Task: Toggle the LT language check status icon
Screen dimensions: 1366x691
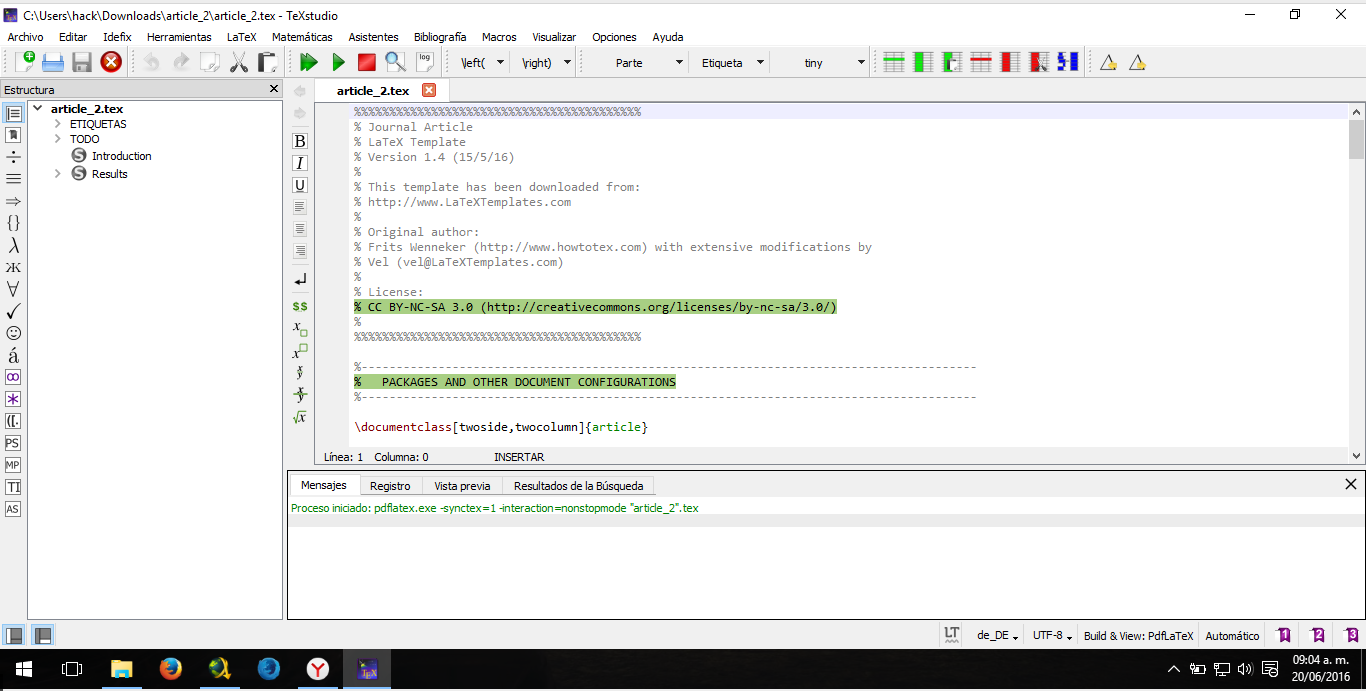Action: 951,635
